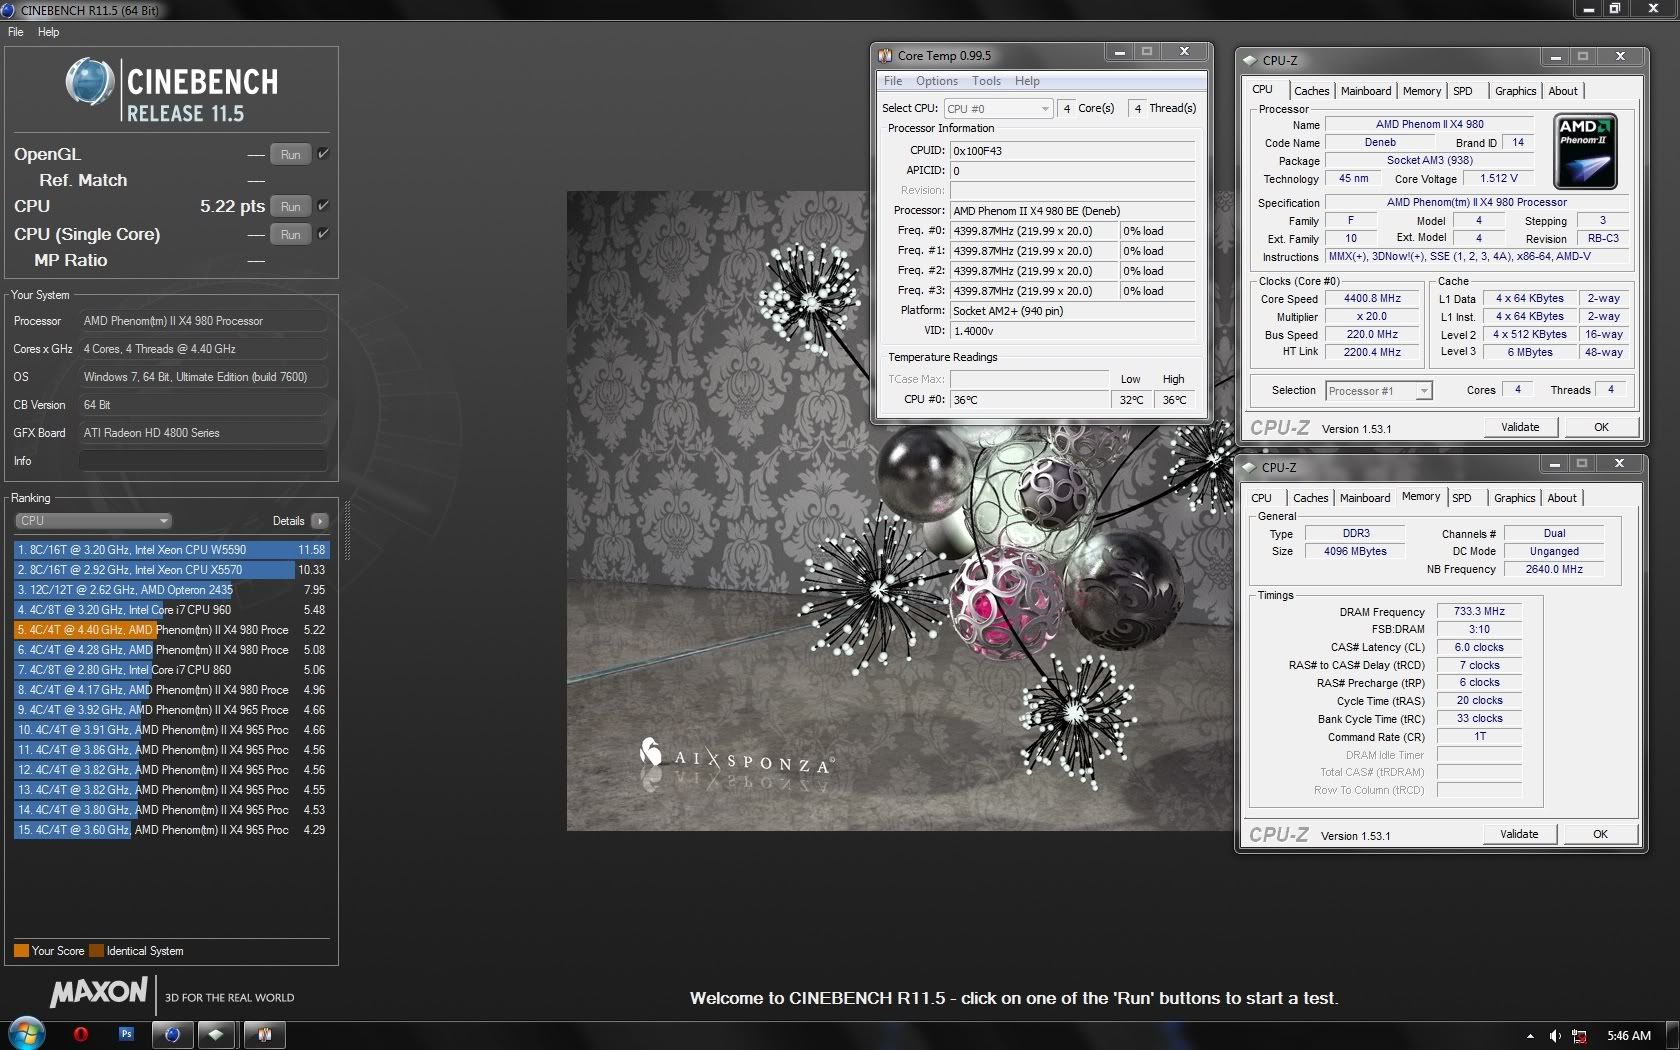Screen dimensions: 1680x1050
Task: Click the Cinebench globe logo
Action: click(90, 82)
